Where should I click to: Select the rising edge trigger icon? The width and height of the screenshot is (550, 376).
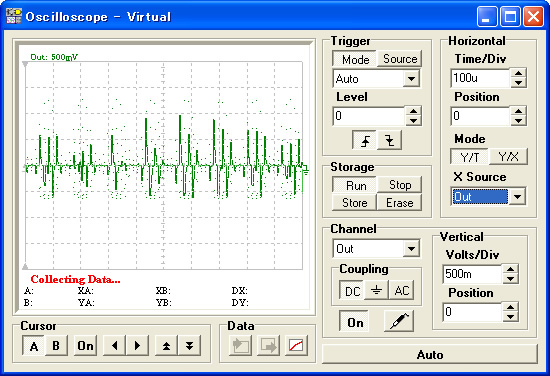(x=365, y=141)
